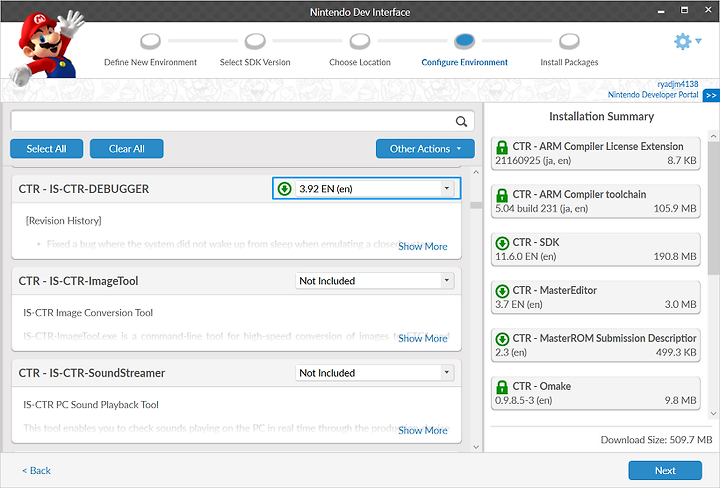Open the IS-CTR-ImageTool version dropdown
Image resolution: width=720 pixels, height=488 pixels.
375,280
